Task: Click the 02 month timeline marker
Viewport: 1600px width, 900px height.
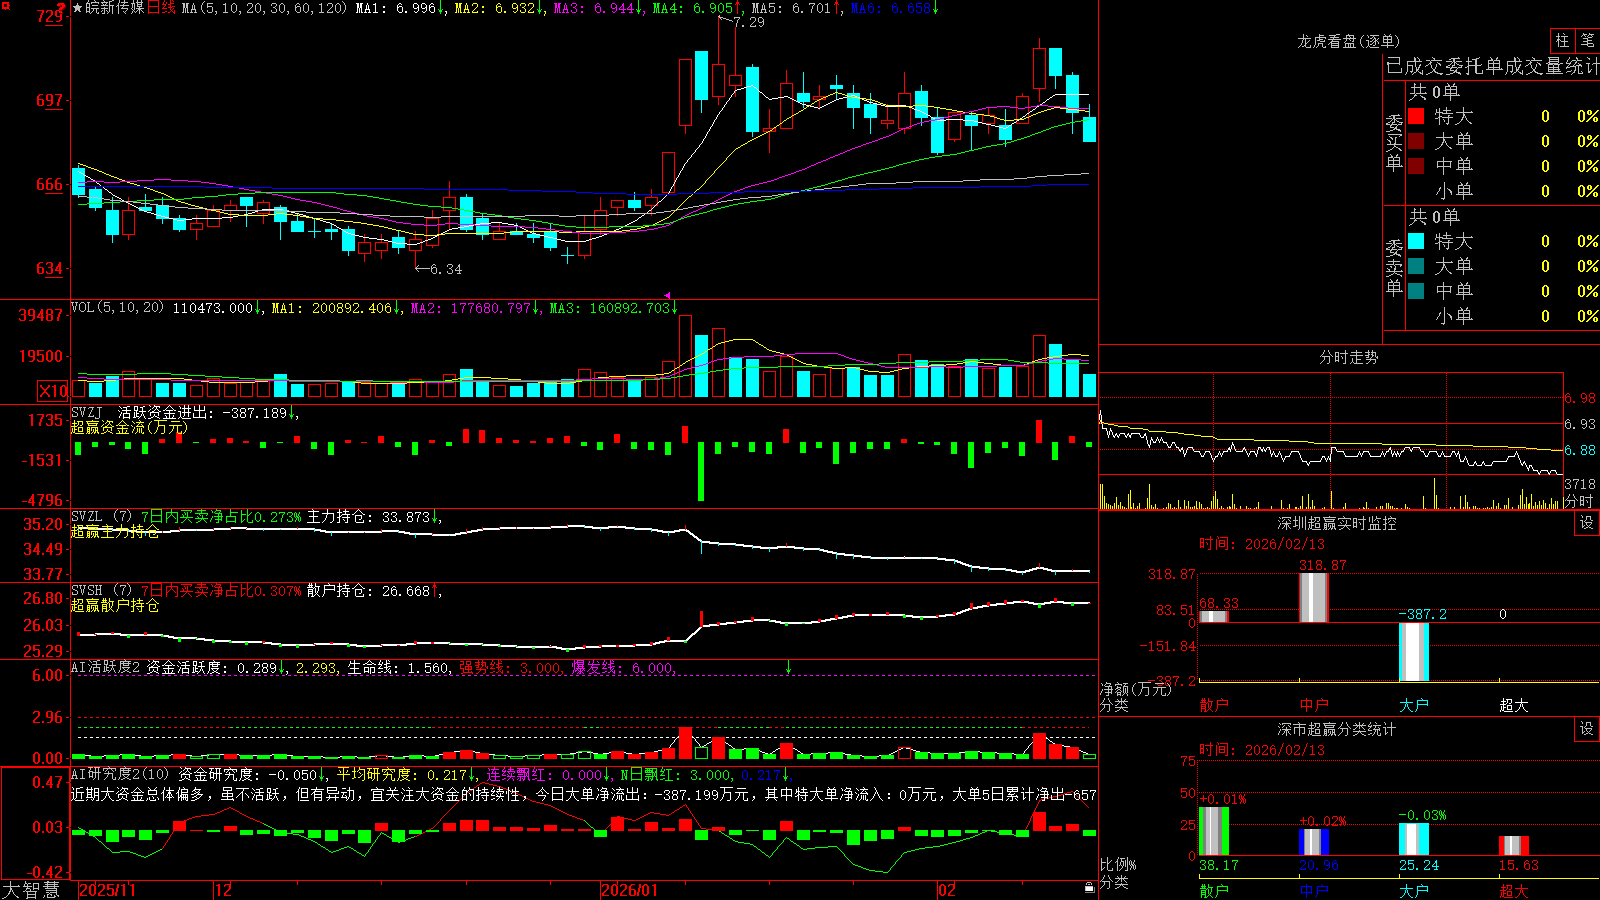Action: pyautogui.click(x=947, y=890)
